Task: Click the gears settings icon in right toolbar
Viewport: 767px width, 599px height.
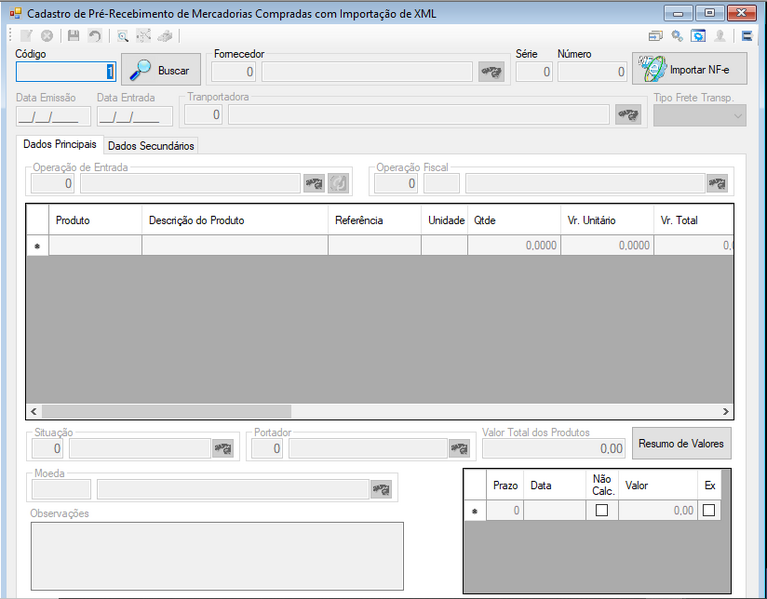Action: coord(677,36)
